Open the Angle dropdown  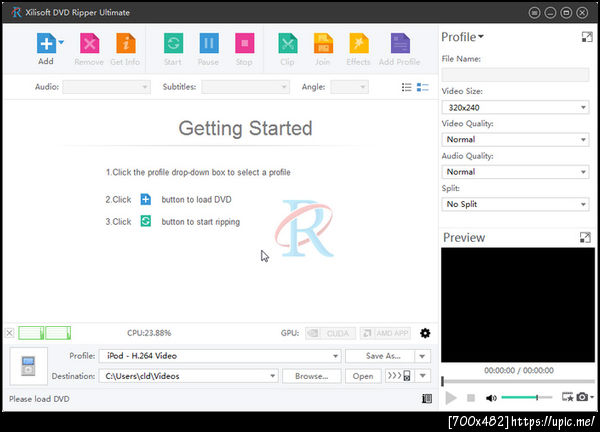coord(349,87)
